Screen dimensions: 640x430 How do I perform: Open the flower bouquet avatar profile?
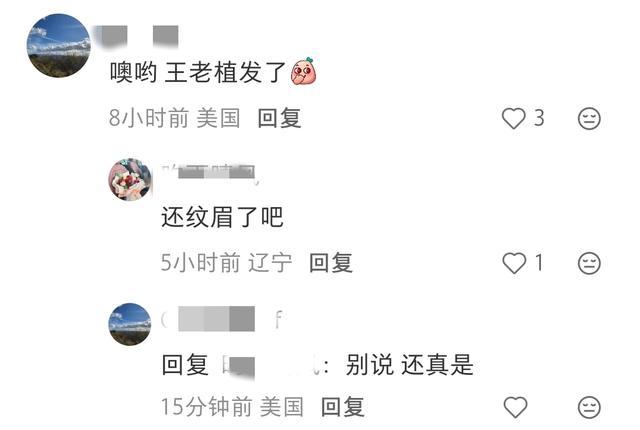pos(130,180)
